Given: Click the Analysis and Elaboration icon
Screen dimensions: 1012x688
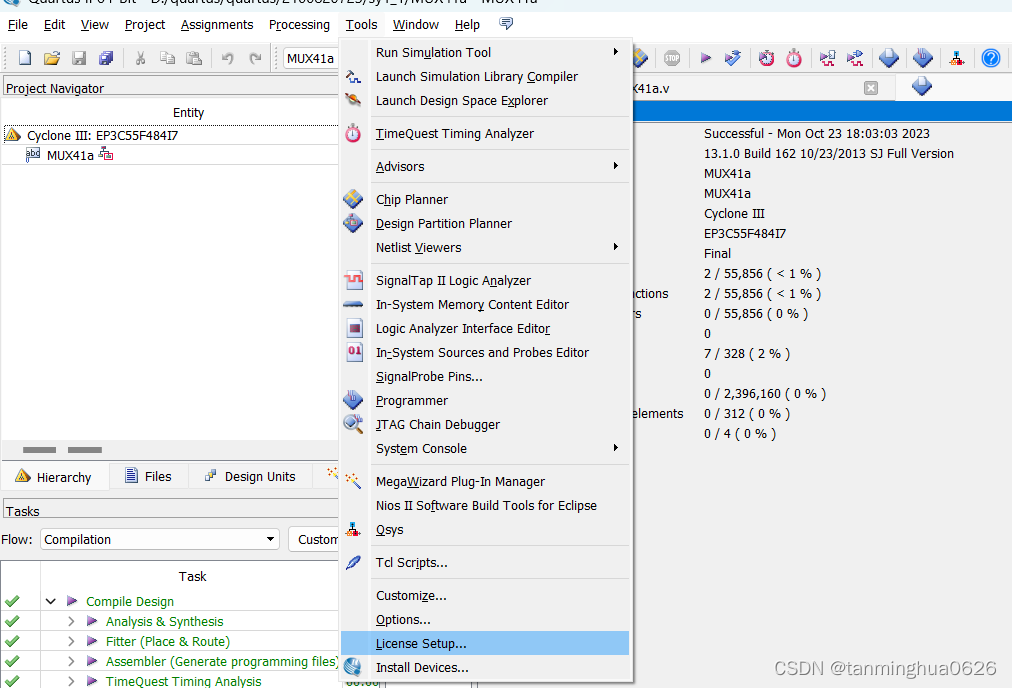Looking at the screenshot, I should (733, 58).
